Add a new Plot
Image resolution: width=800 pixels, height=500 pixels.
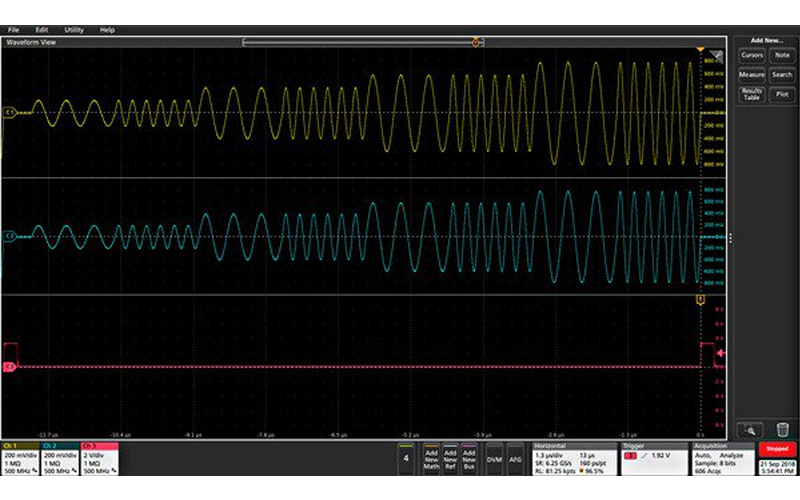click(782, 94)
